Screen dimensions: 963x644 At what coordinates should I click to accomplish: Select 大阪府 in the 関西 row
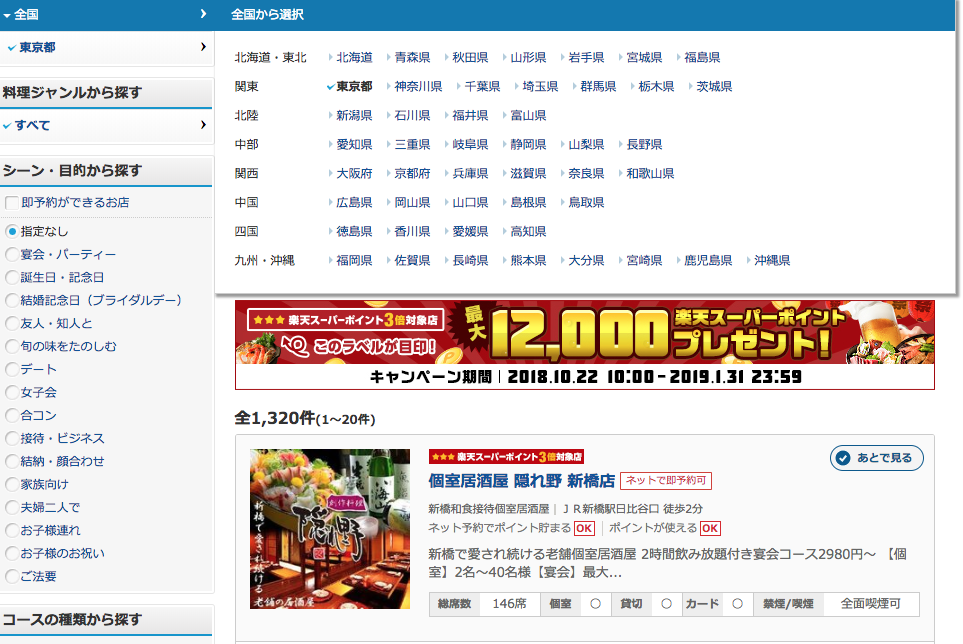[x=354, y=174]
